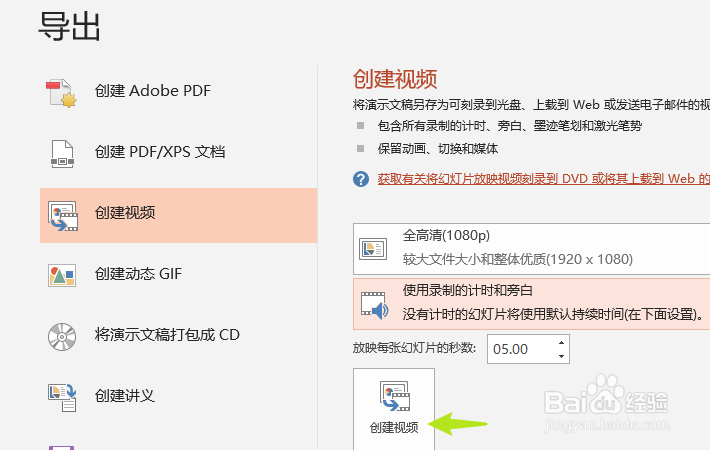
Task: Click the speaker-and-film icon for recorded timings
Action: point(374,305)
